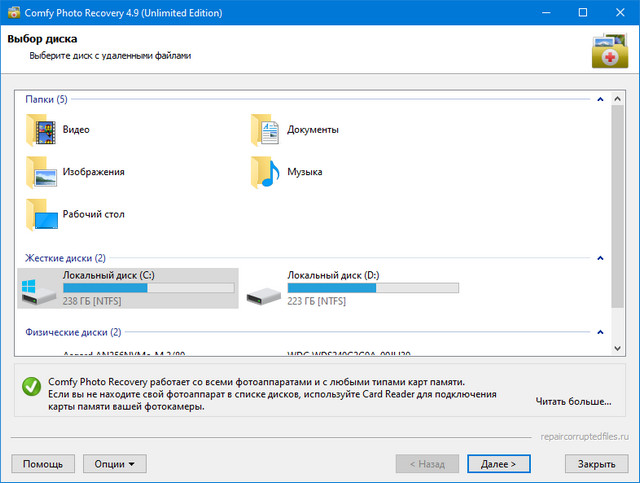Image resolution: width=640 pixels, height=483 pixels.
Task: Click the disk C: usage bar
Action: [148, 288]
